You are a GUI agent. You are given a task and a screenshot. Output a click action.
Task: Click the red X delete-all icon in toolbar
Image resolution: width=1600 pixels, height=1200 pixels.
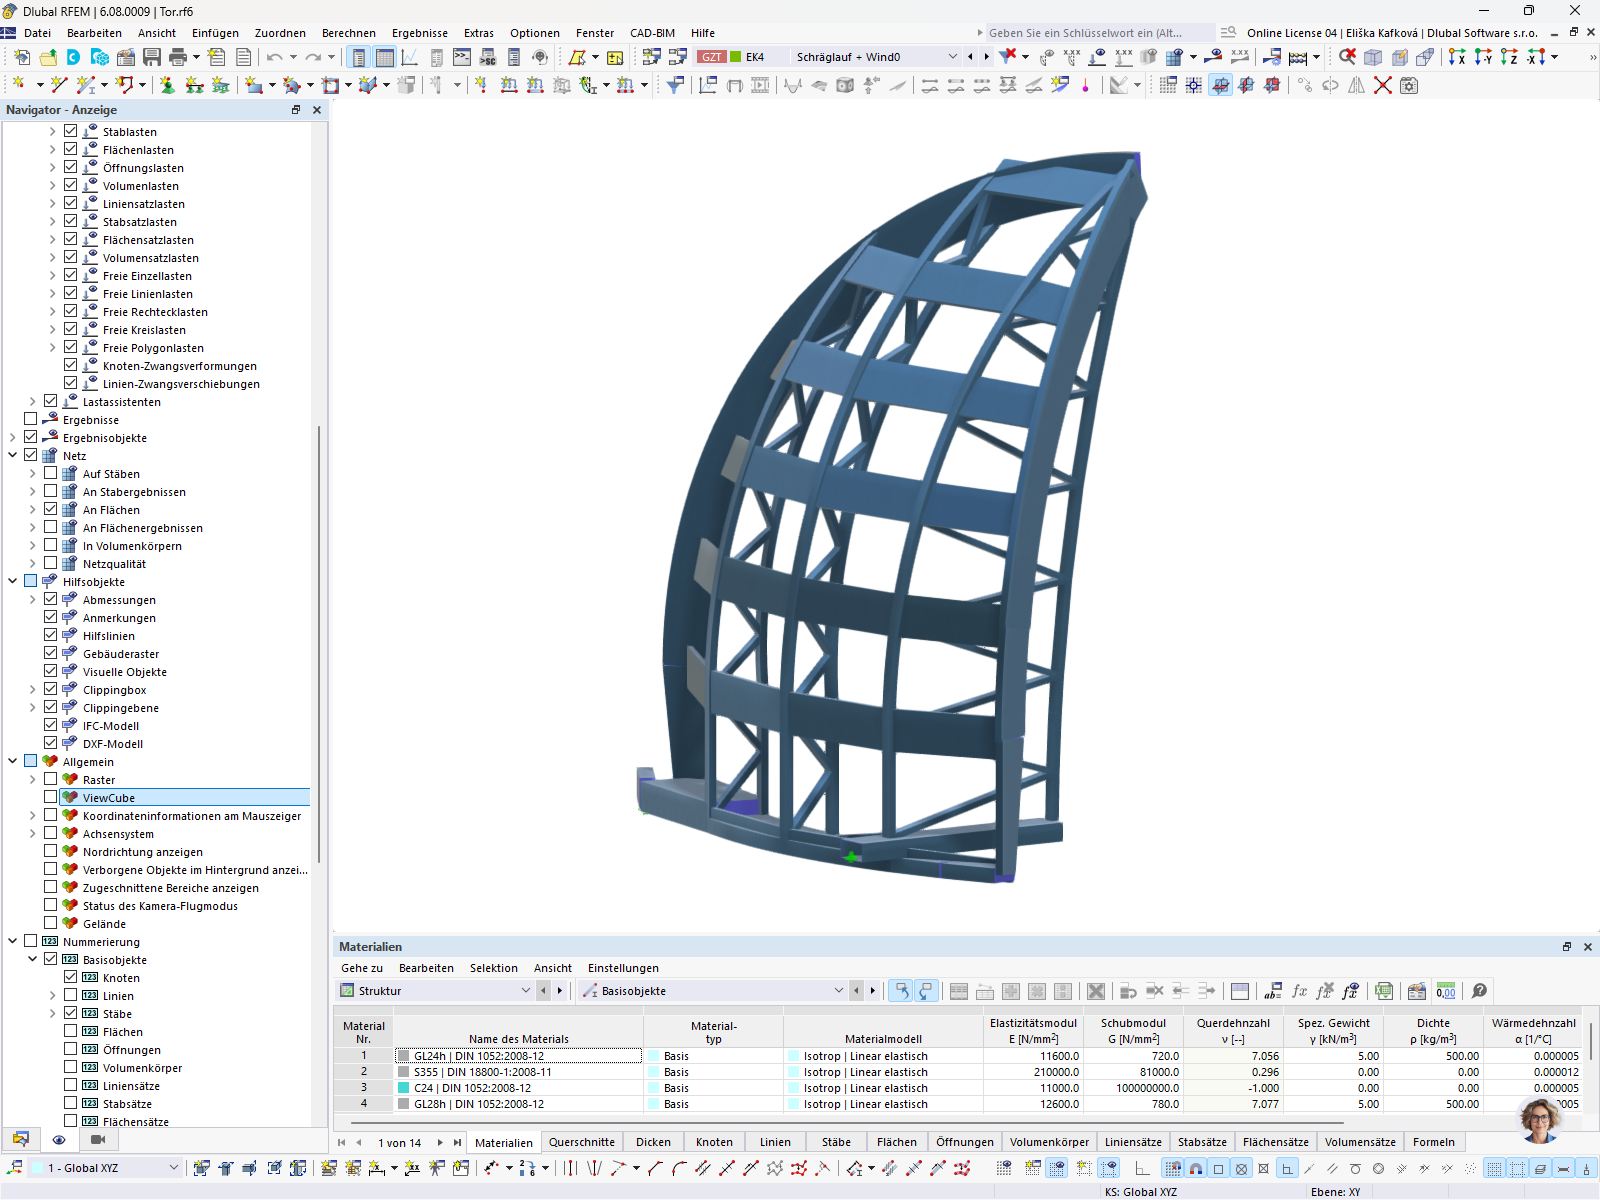[x=1383, y=86]
